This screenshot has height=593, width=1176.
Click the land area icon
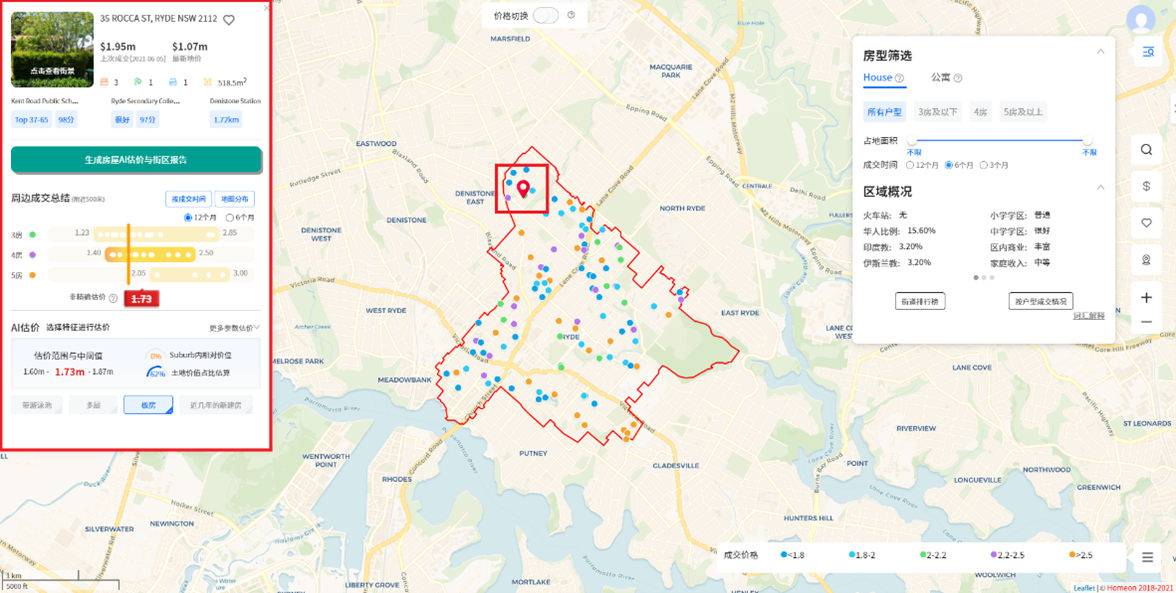(208, 82)
